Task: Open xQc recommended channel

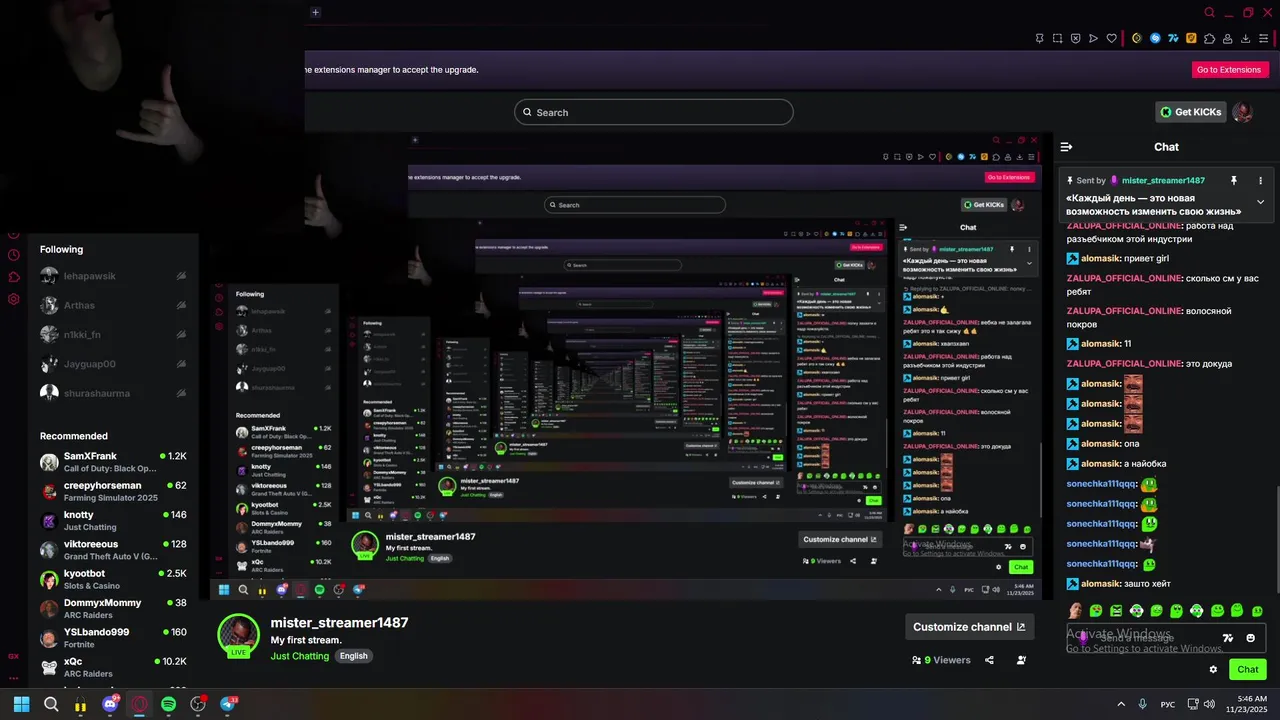Action: pyautogui.click(x=113, y=667)
